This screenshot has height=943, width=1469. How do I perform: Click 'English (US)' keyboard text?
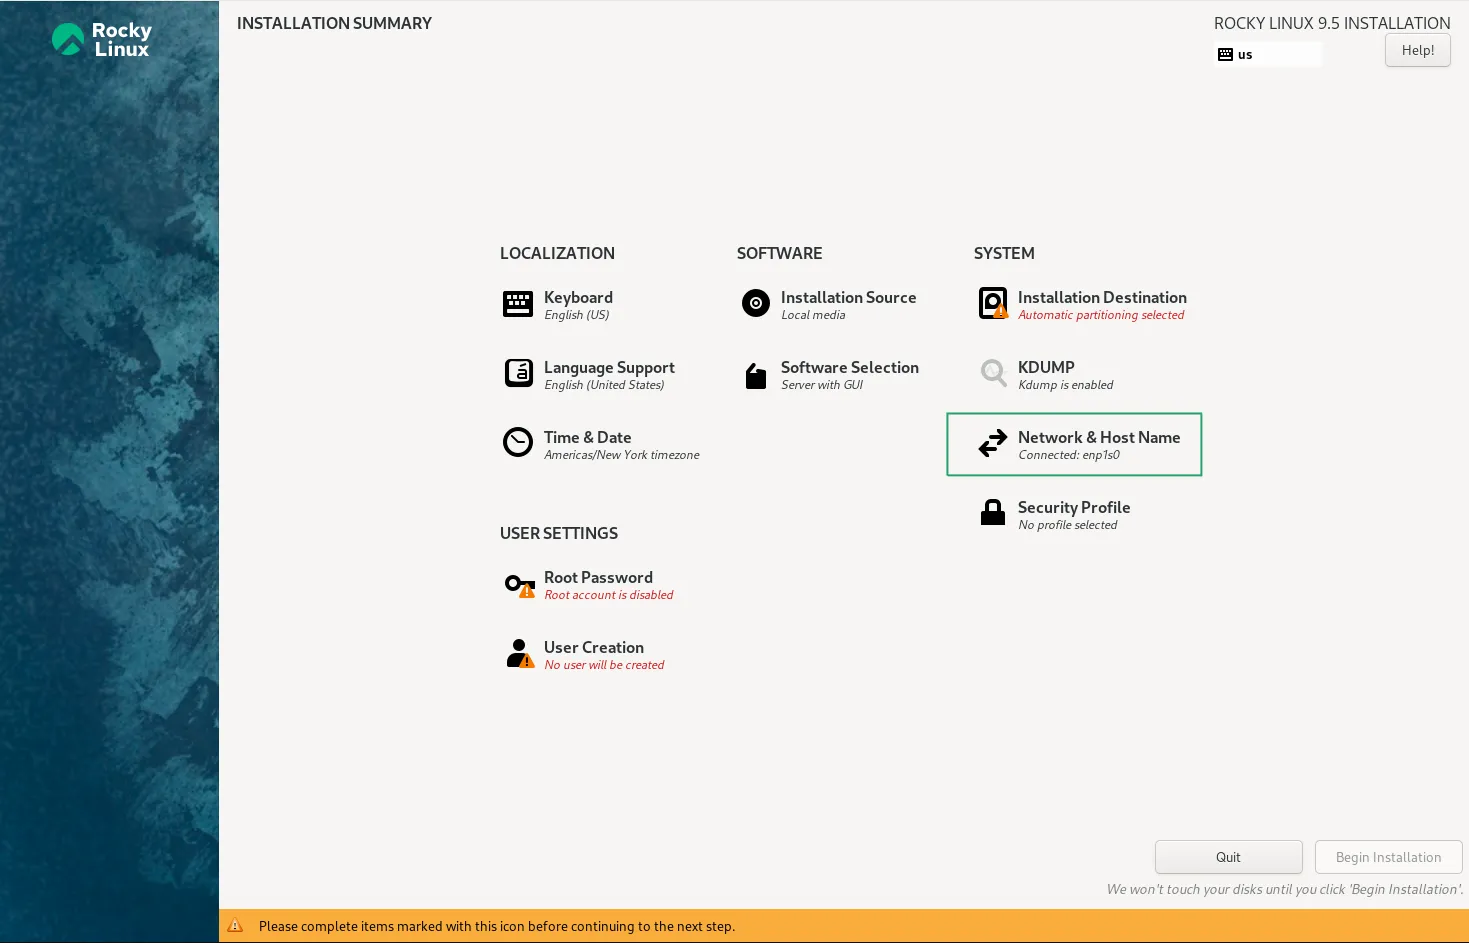pos(576,315)
